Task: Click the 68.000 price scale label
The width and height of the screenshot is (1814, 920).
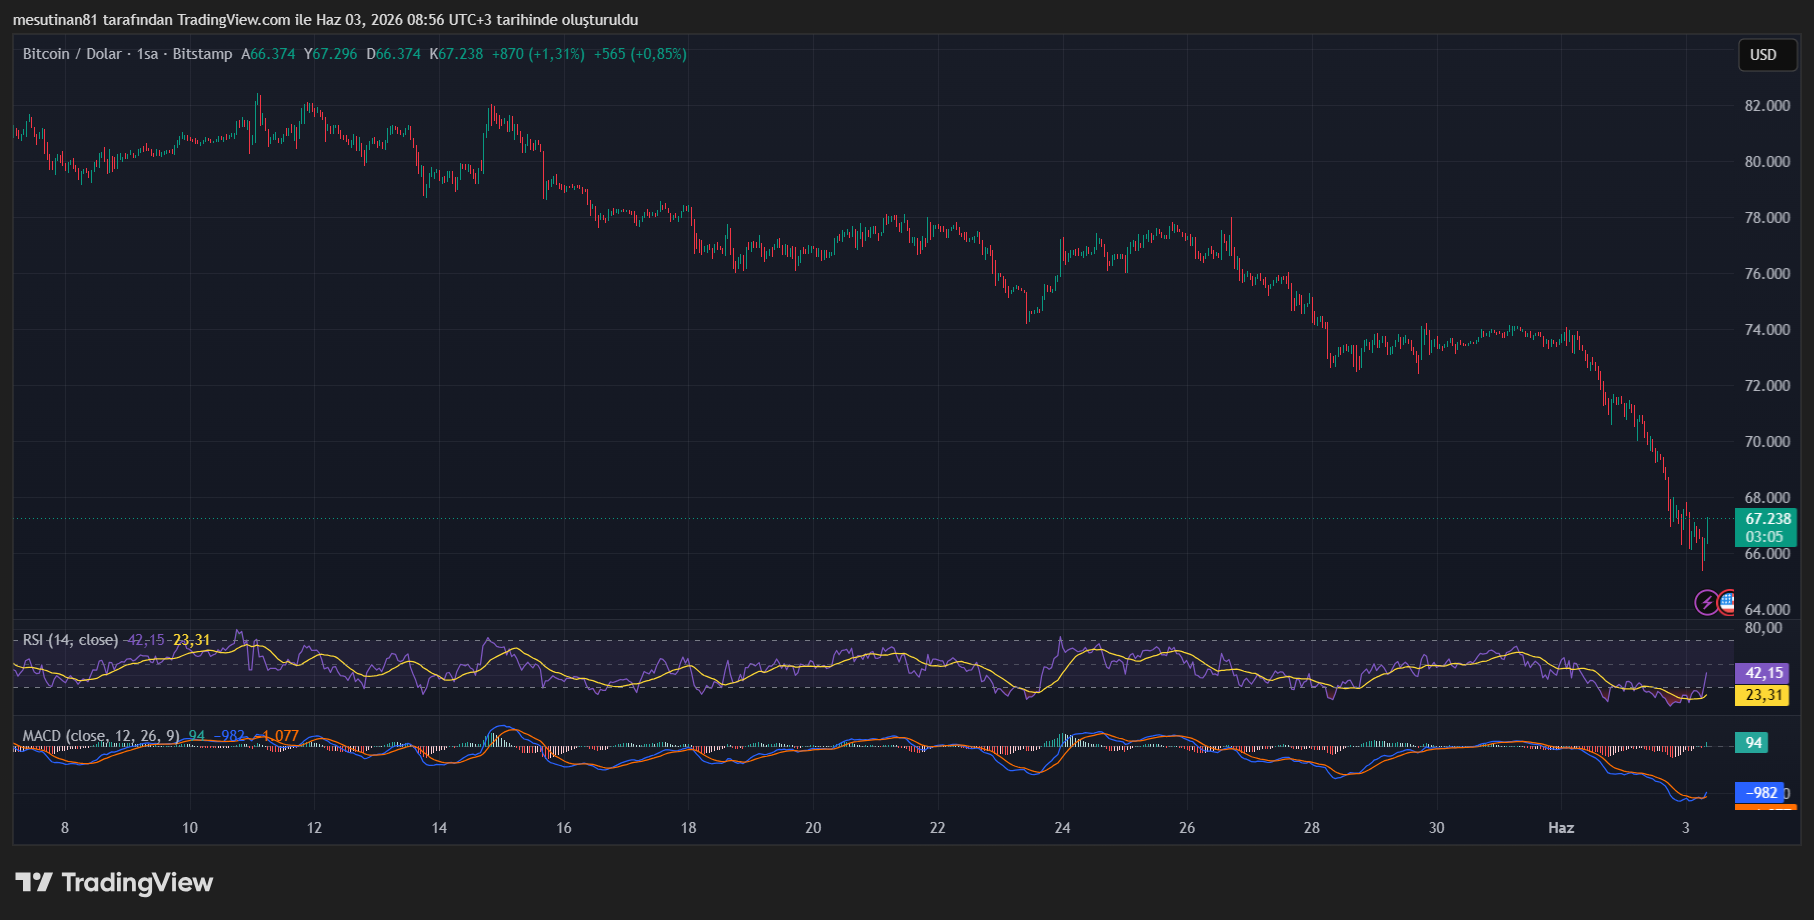Action: pyautogui.click(x=1767, y=498)
